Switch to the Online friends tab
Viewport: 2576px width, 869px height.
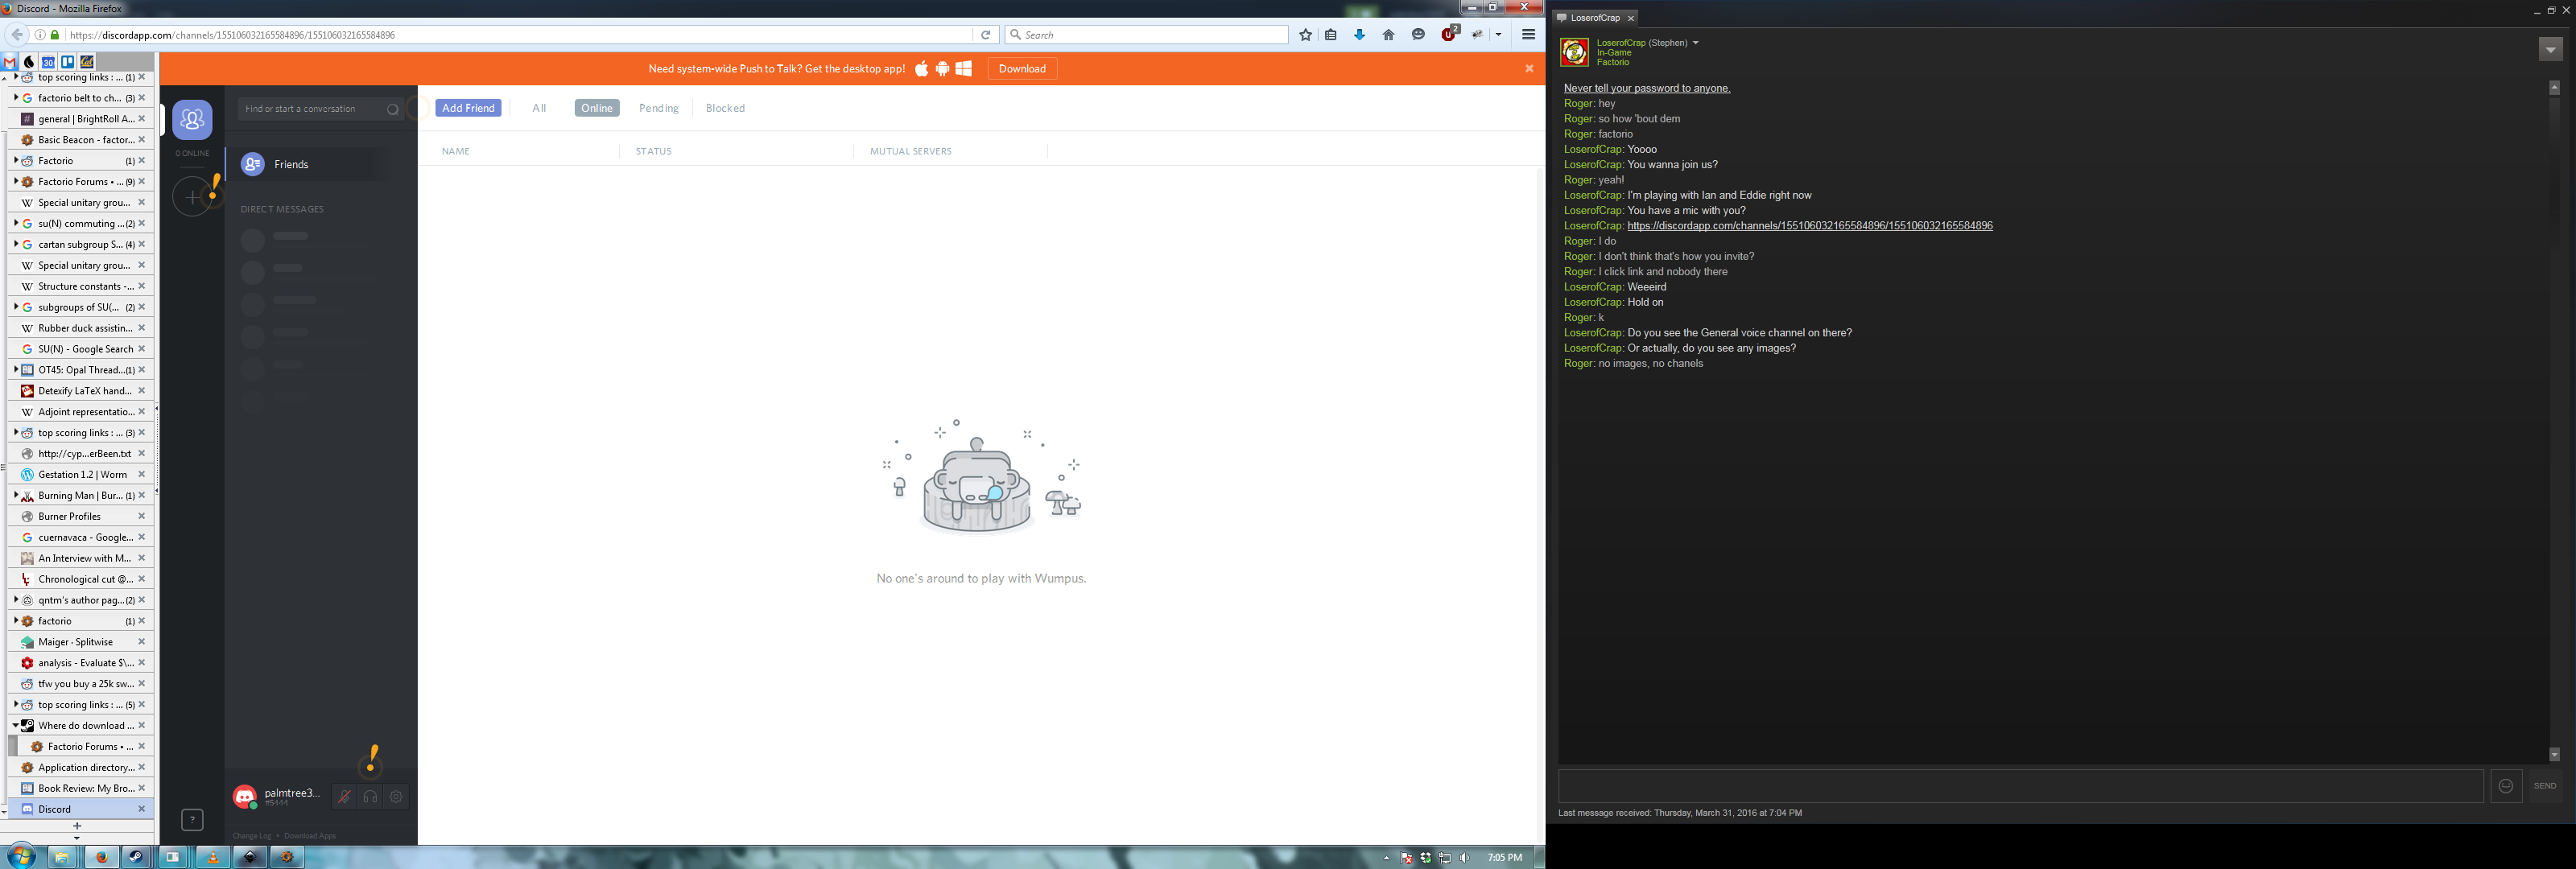(597, 108)
